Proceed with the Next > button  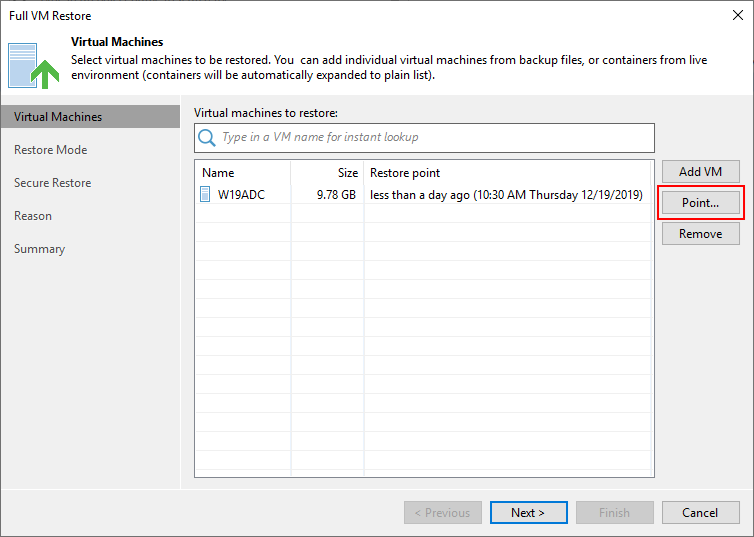[528, 513]
